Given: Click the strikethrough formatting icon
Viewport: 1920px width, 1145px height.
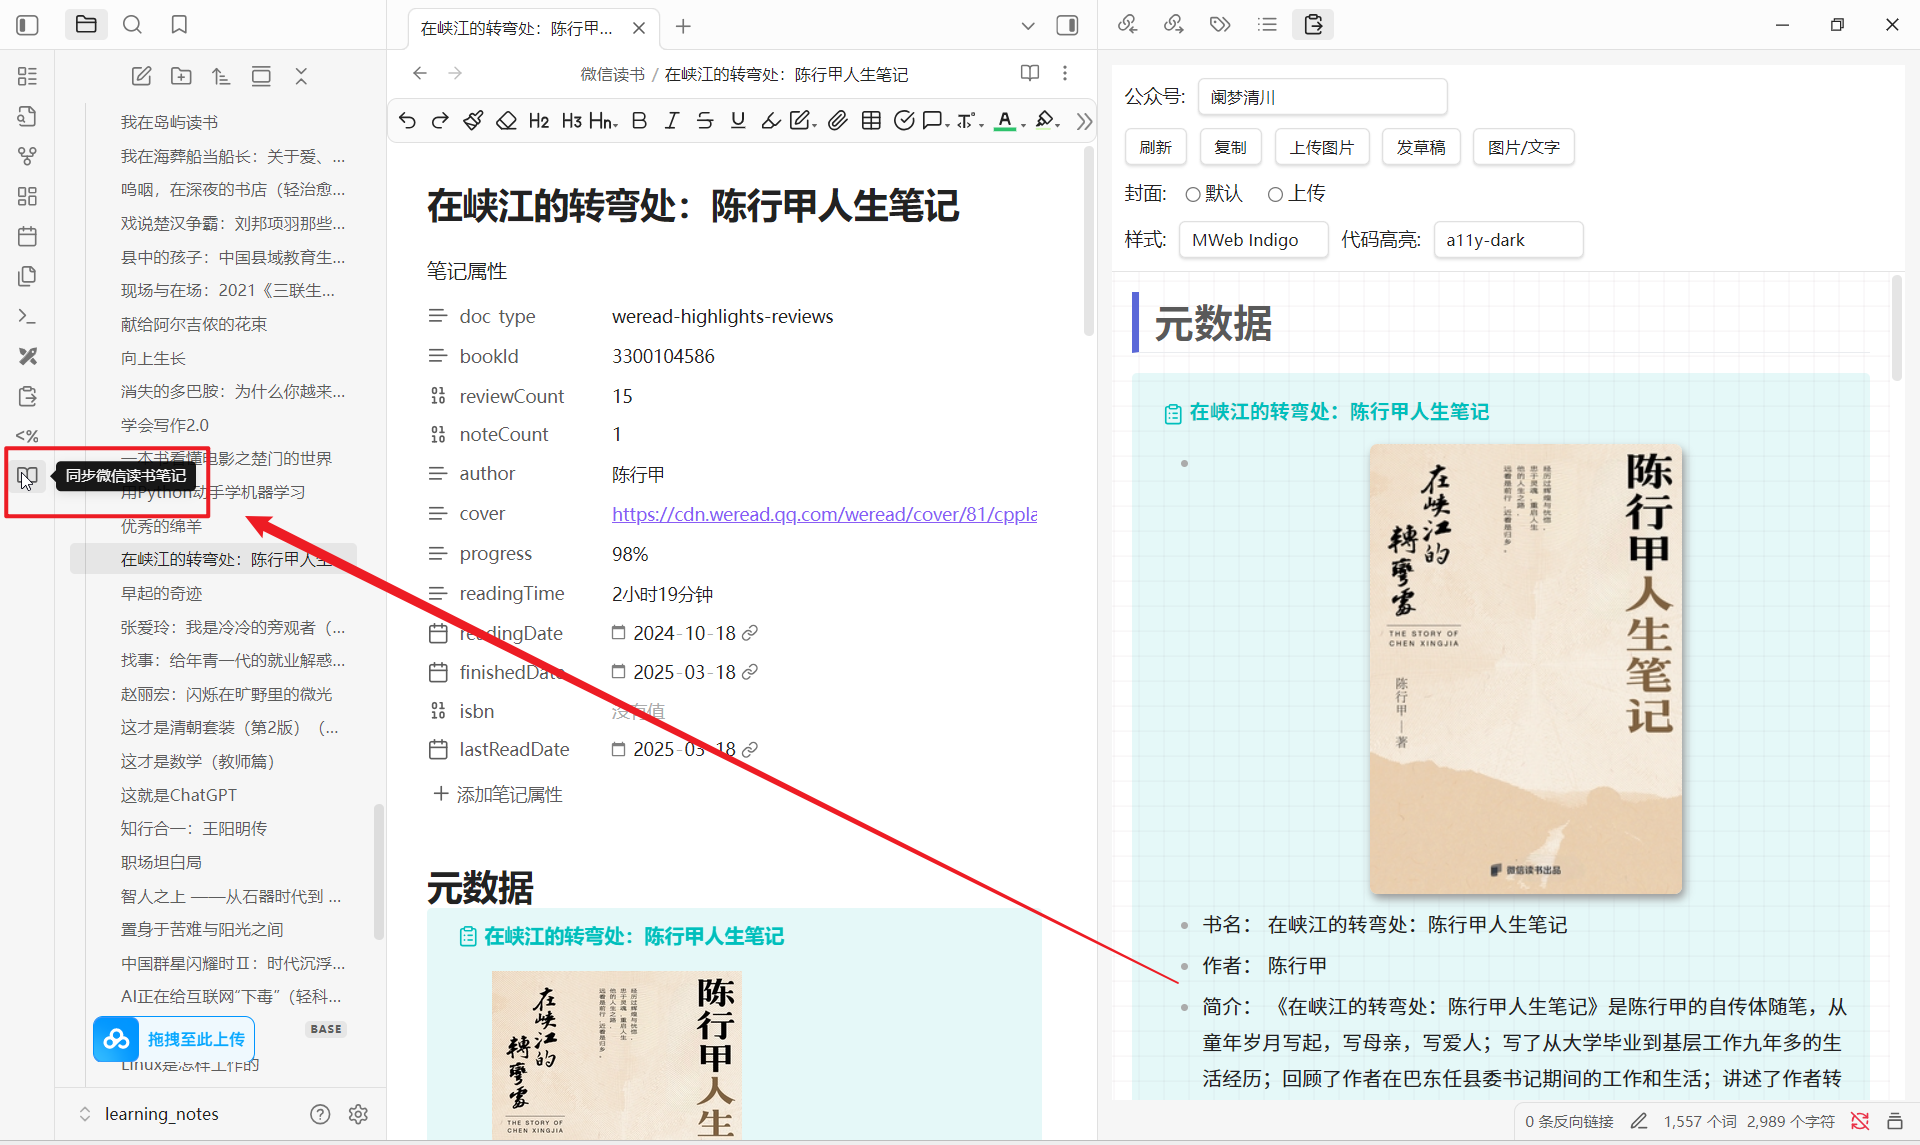Looking at the screenshot, I should pyautogui.click(x=705, y=121).
